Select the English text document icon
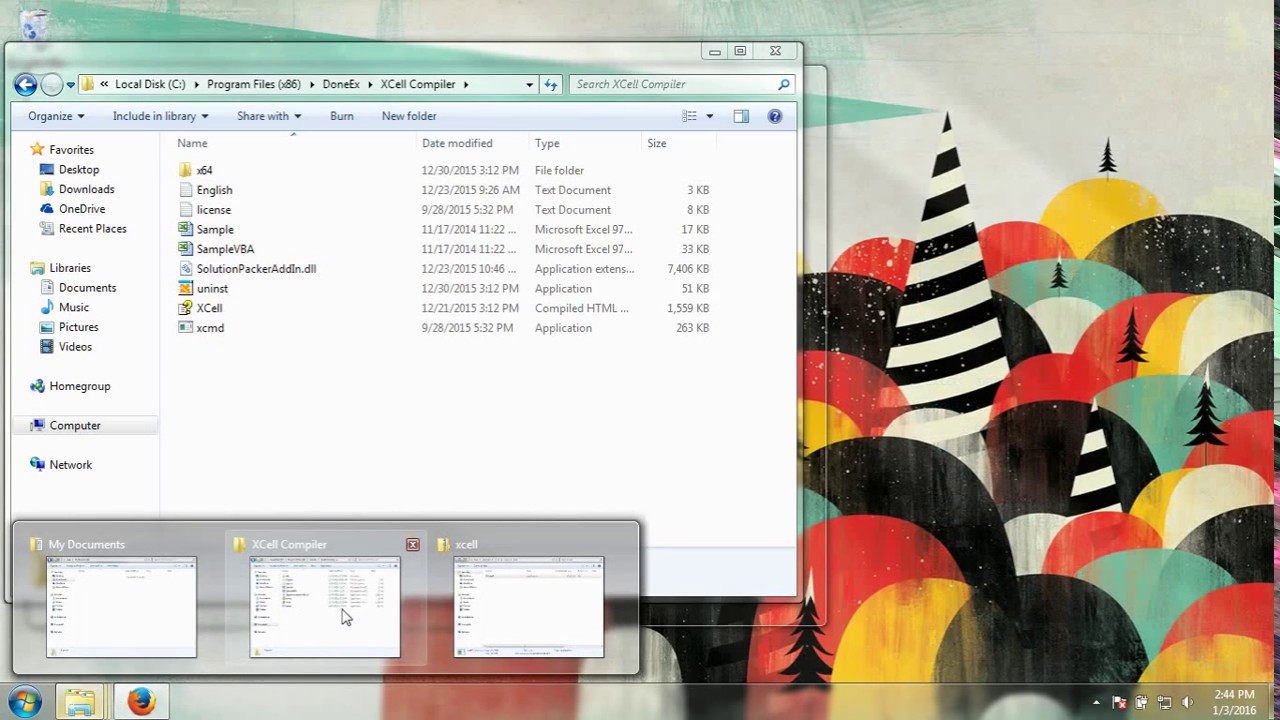1280x720 pixels. (x=185, y=190)
